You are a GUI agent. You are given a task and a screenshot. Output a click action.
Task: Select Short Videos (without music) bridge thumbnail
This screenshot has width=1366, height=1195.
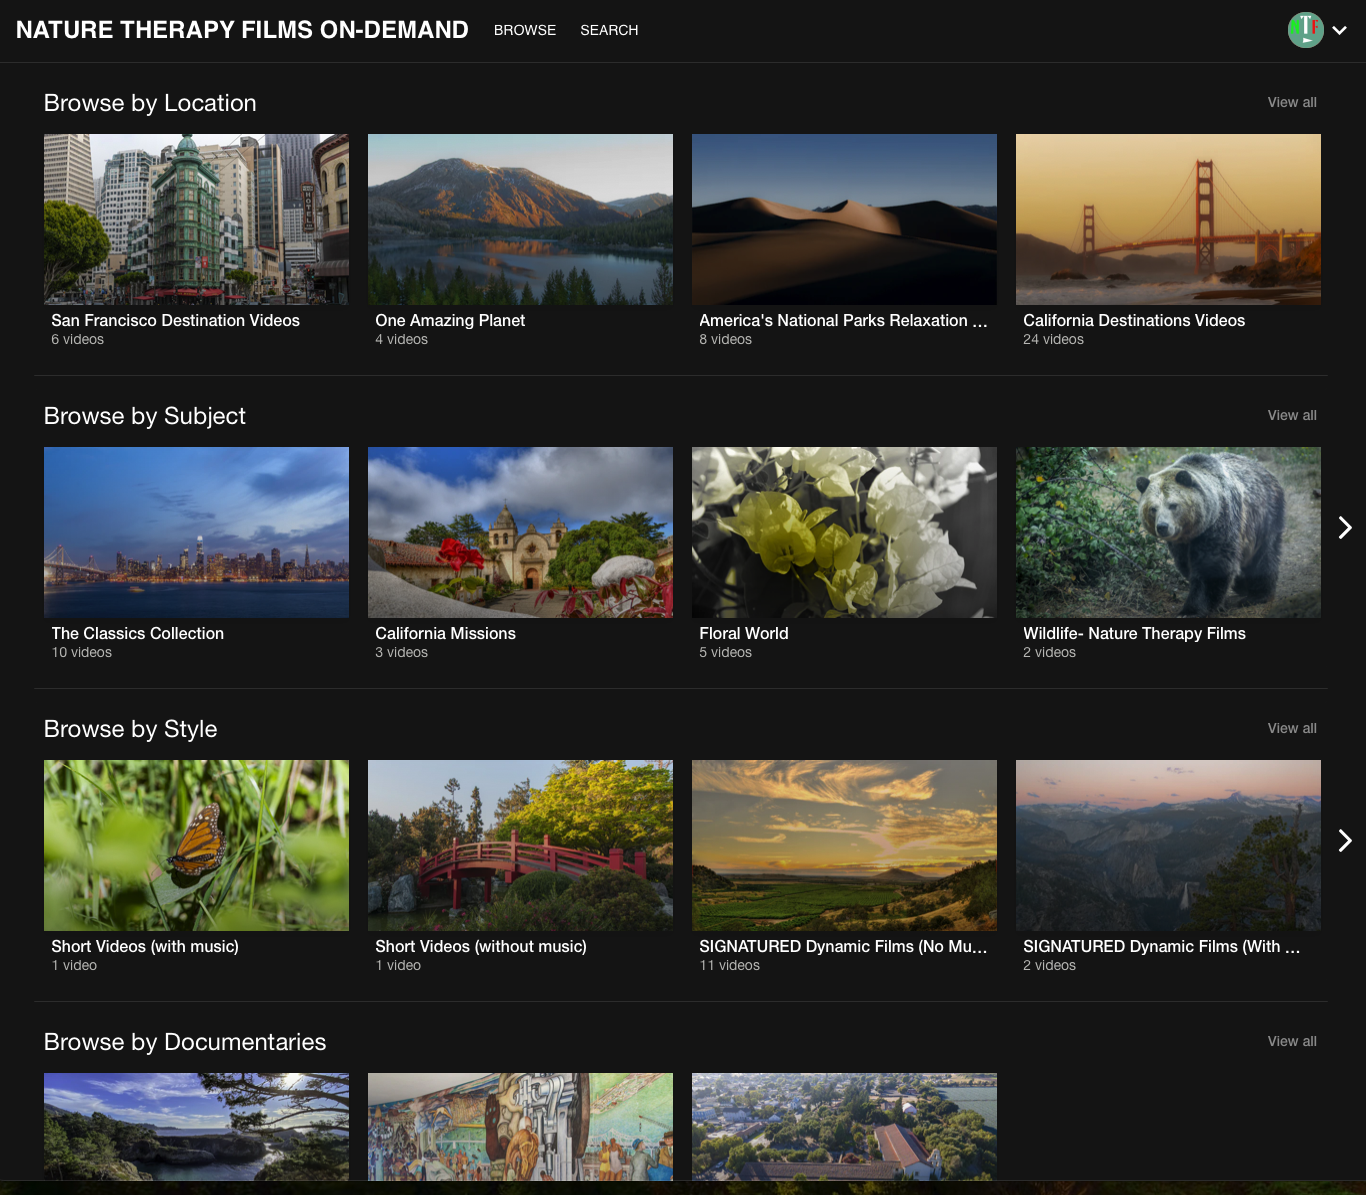tap(520, 845)
